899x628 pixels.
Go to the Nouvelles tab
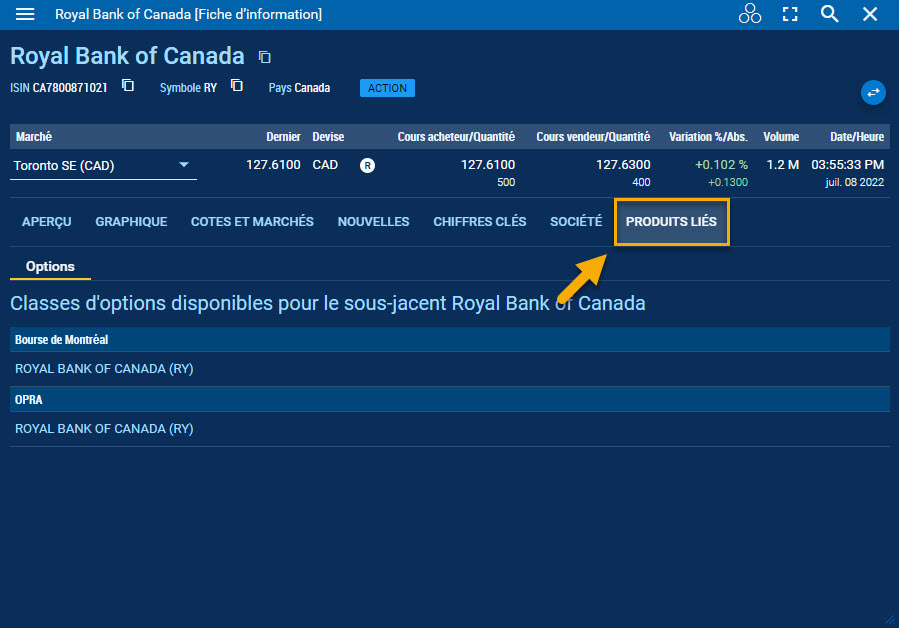(373, 222)
